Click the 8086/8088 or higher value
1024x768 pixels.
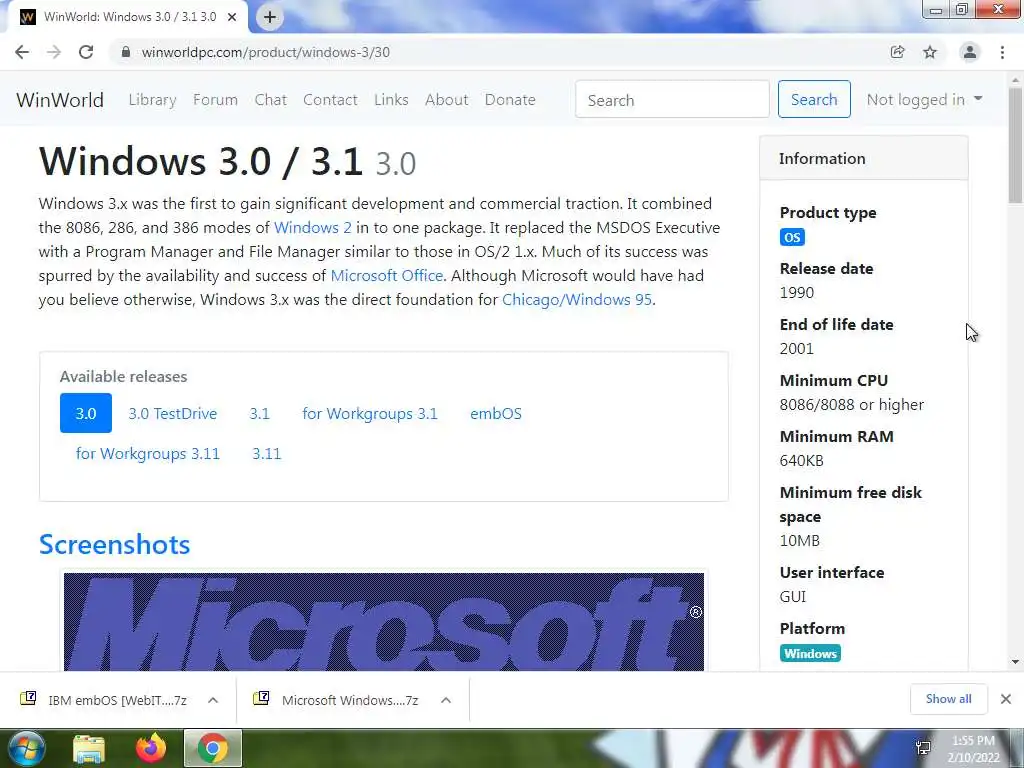pos(852,404)
